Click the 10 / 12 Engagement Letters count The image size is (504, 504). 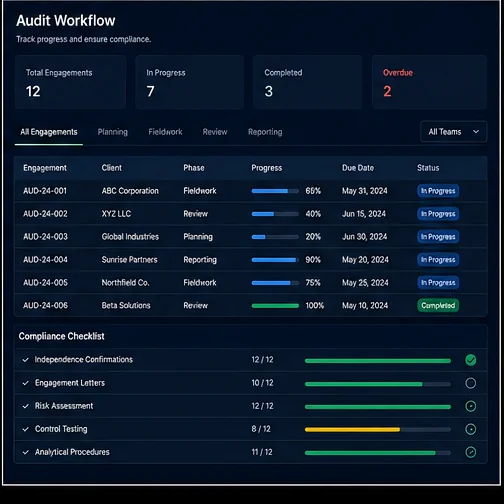coord(262,383)
